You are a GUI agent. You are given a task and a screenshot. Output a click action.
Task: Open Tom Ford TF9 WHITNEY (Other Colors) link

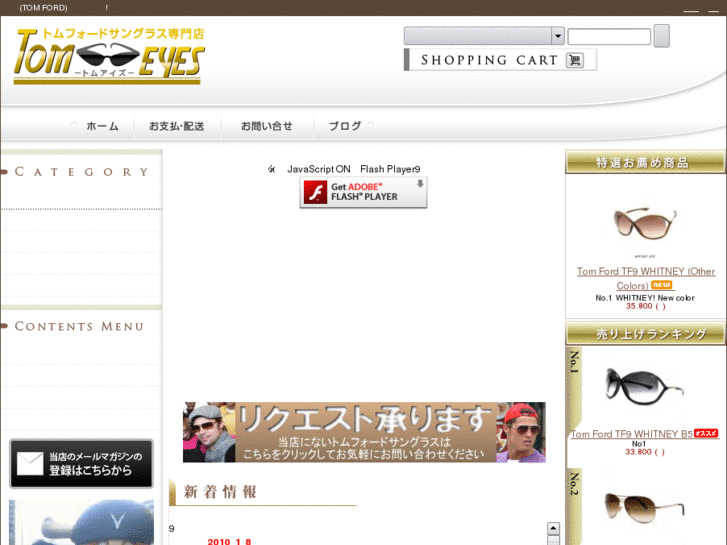point(645,278)
